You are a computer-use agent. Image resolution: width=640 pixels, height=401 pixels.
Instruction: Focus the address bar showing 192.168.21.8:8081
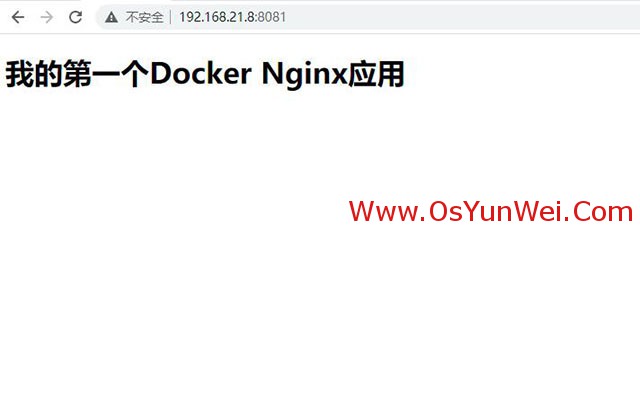(367, 17)
